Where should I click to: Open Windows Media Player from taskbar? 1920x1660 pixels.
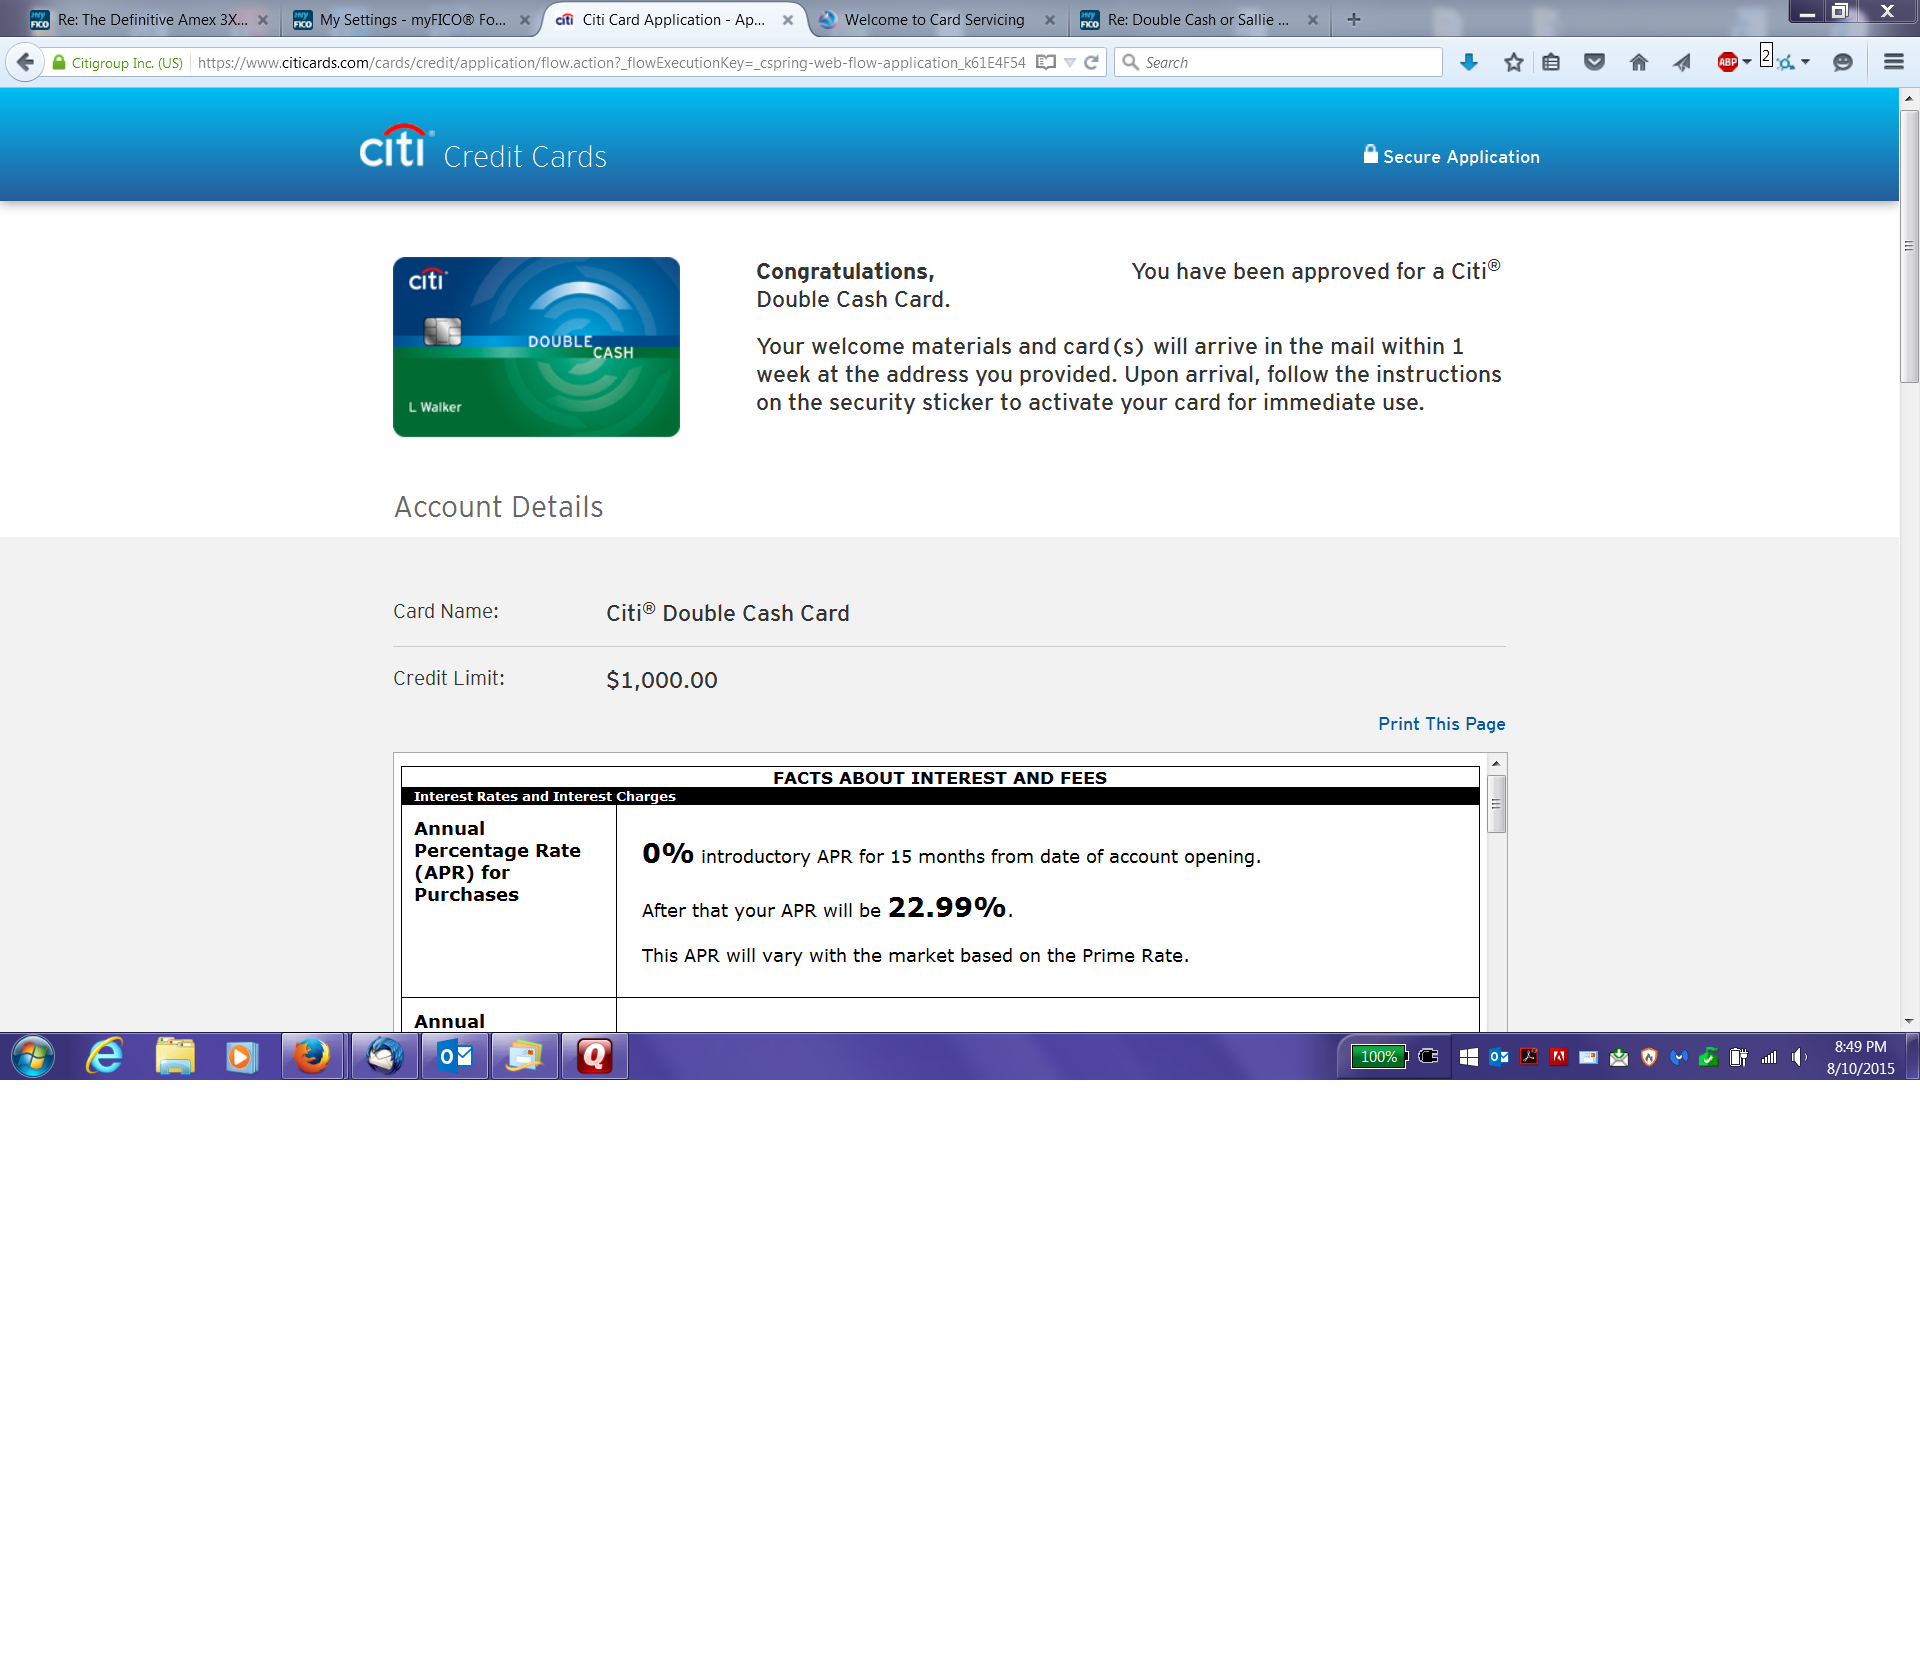coord(241,1056)
